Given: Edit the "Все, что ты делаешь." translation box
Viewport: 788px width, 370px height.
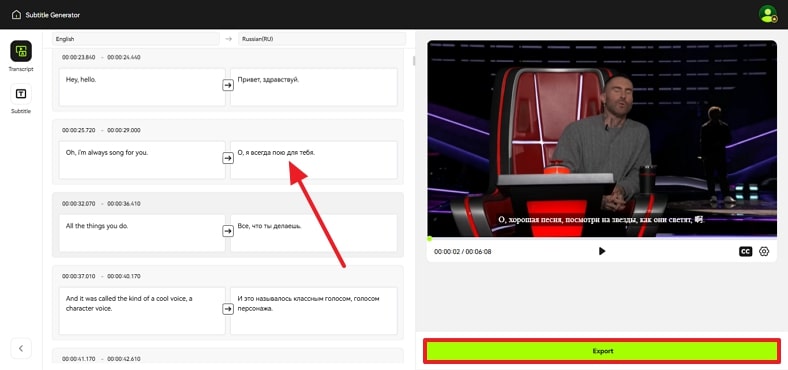Looking at the screenshot, I should coord(314,233).
